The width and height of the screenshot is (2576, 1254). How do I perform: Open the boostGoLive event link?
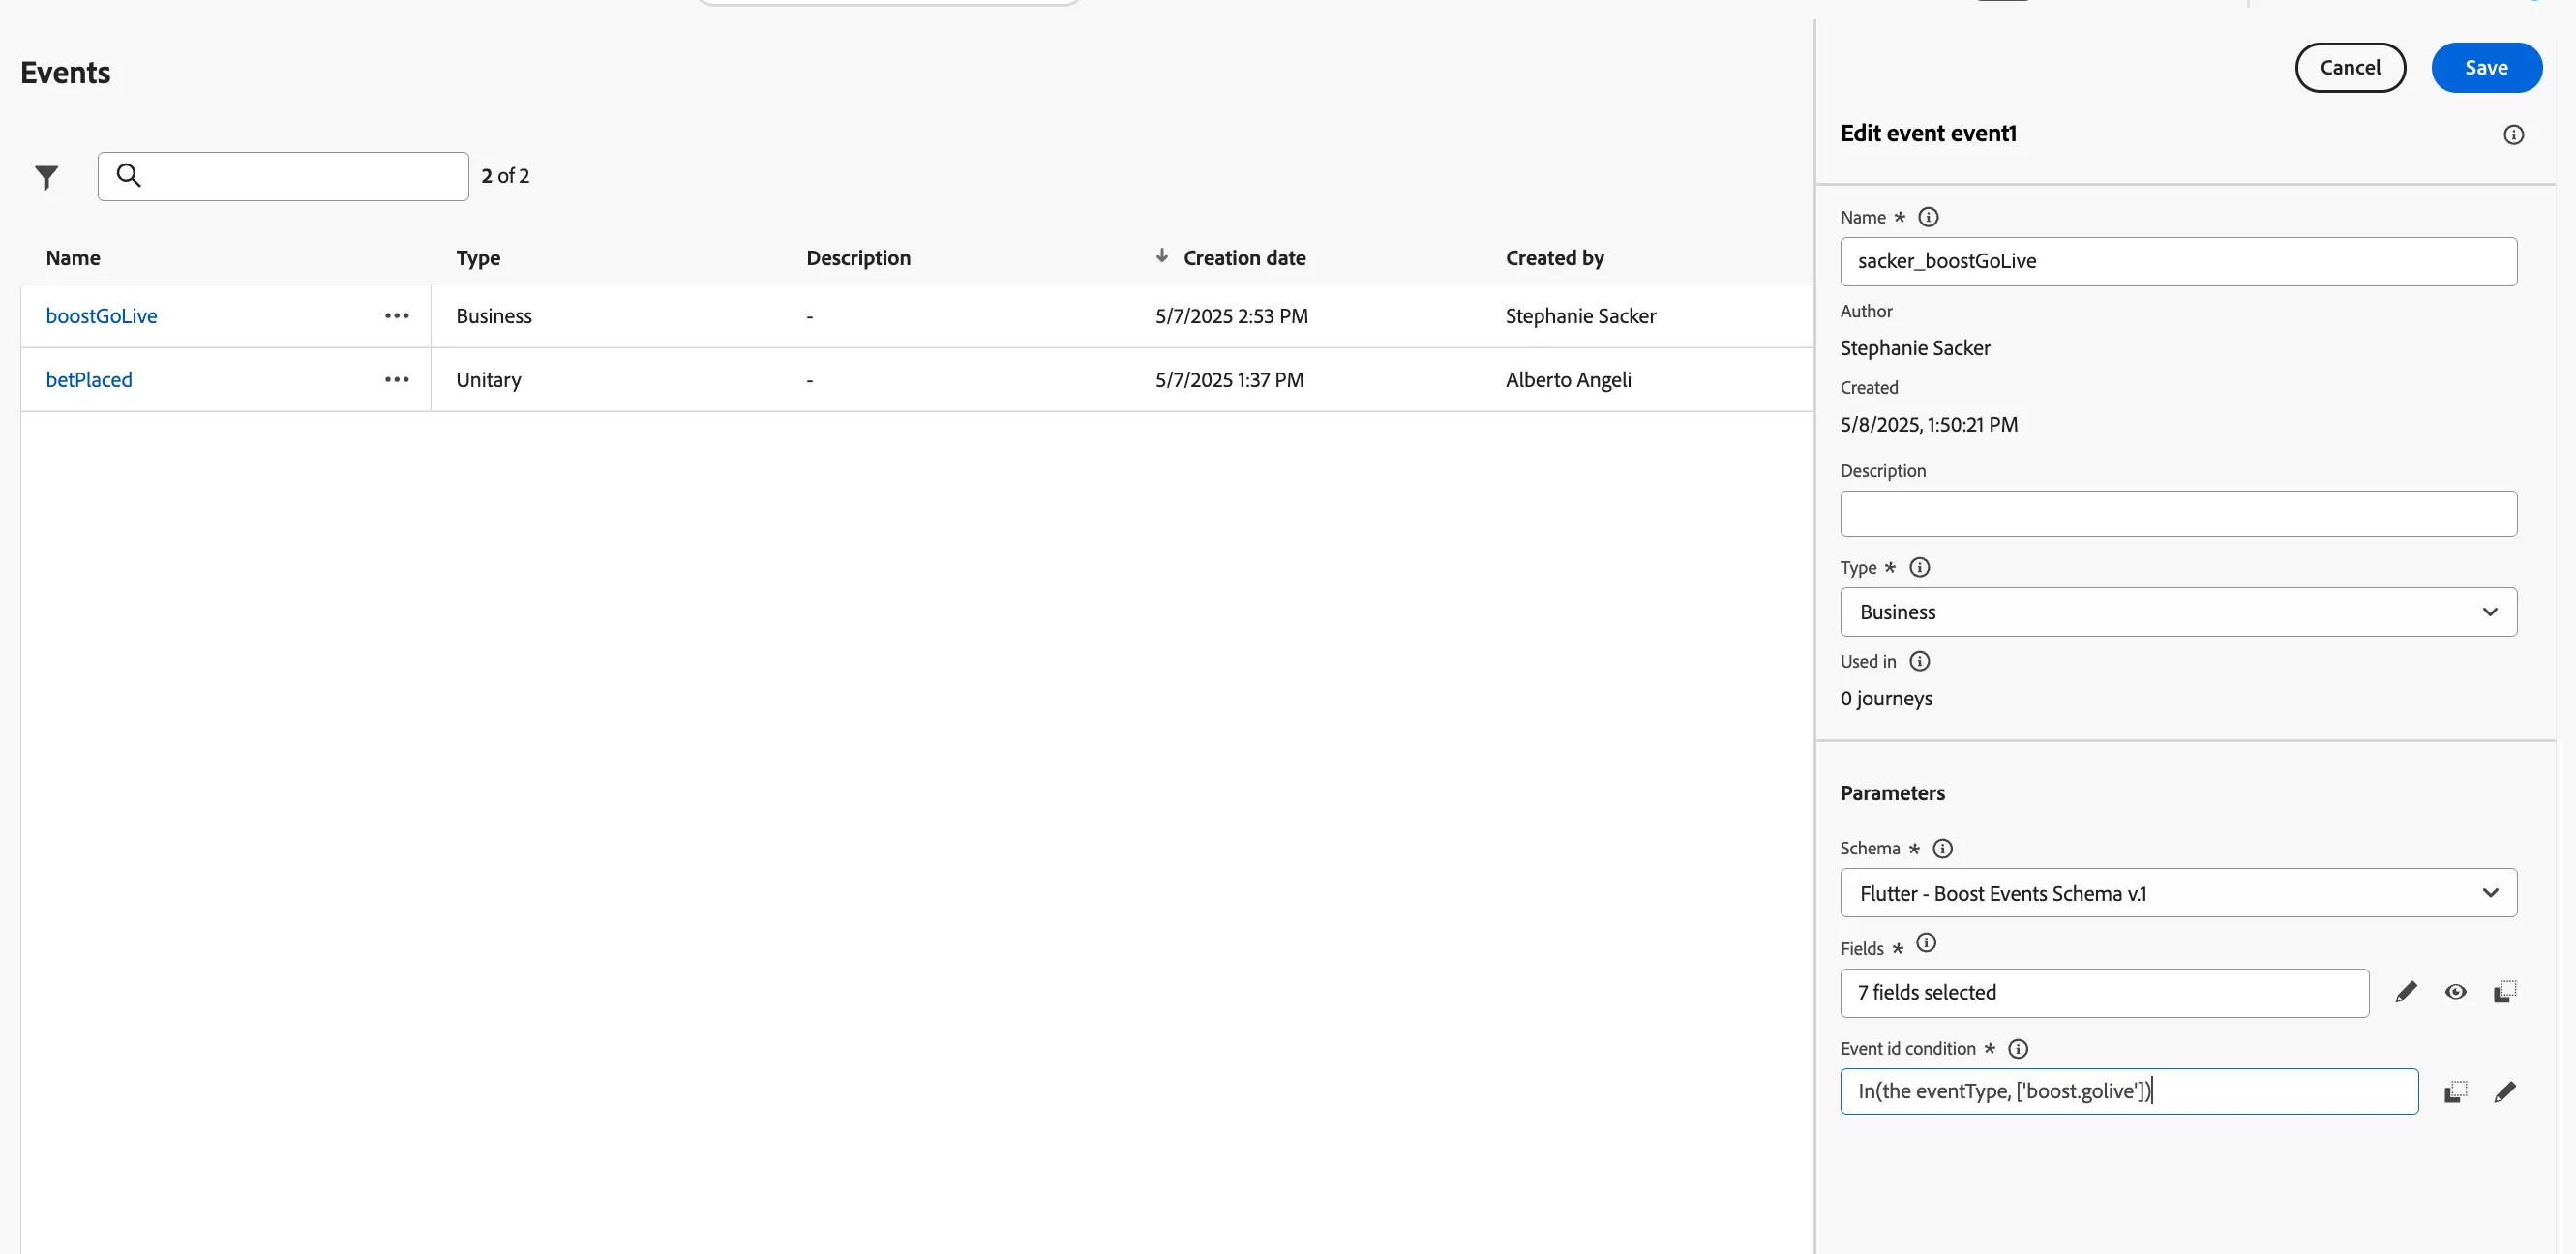101,316
